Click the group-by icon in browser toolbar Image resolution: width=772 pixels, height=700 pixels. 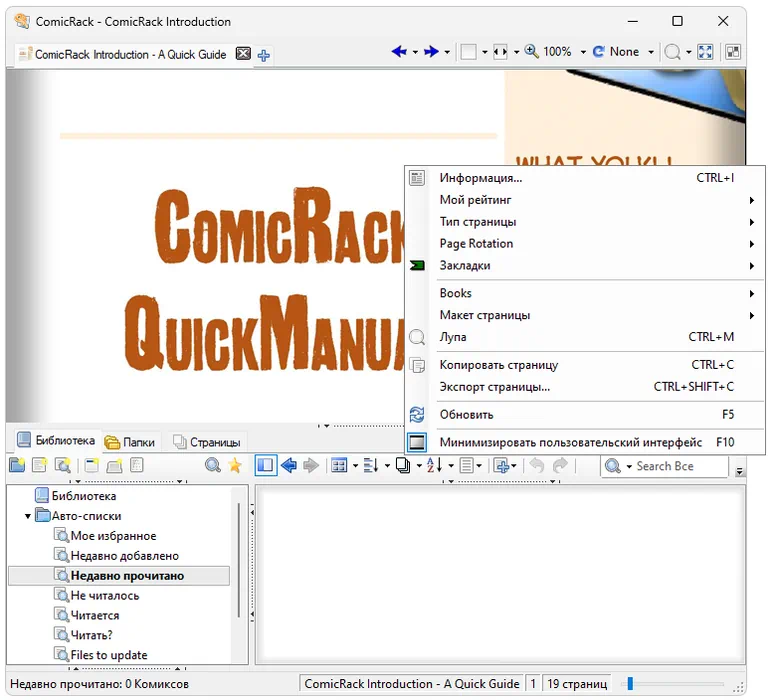(x=371, y=465)
